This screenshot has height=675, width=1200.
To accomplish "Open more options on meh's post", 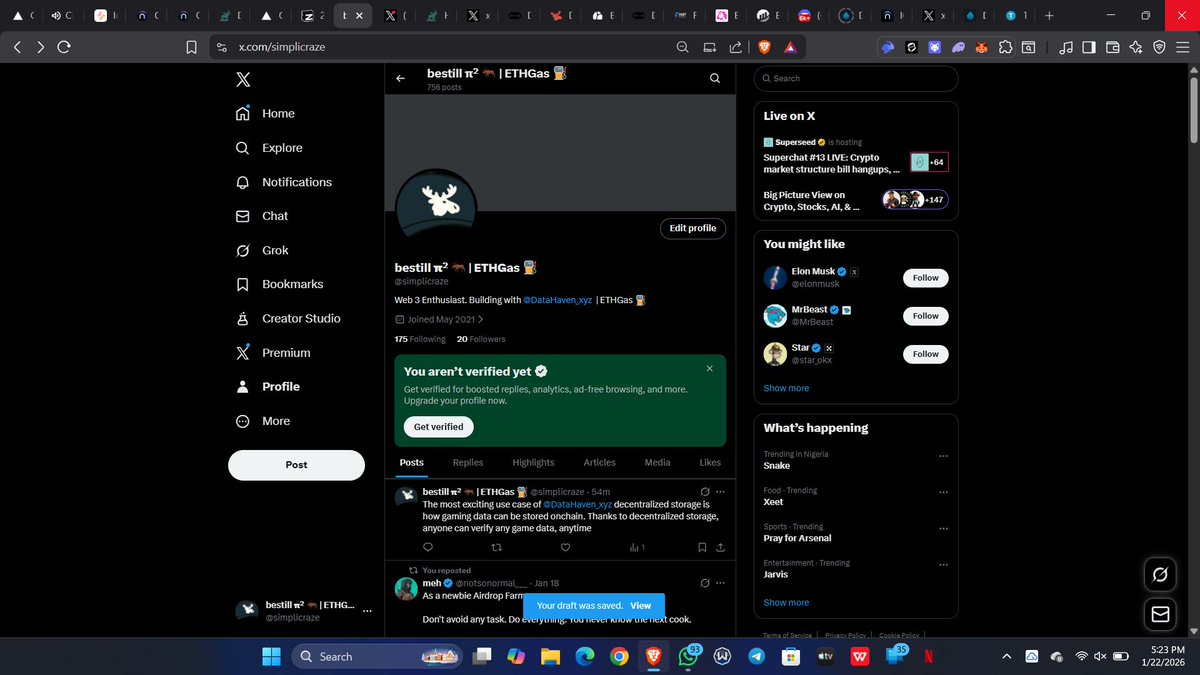I will tap(720, 583).
